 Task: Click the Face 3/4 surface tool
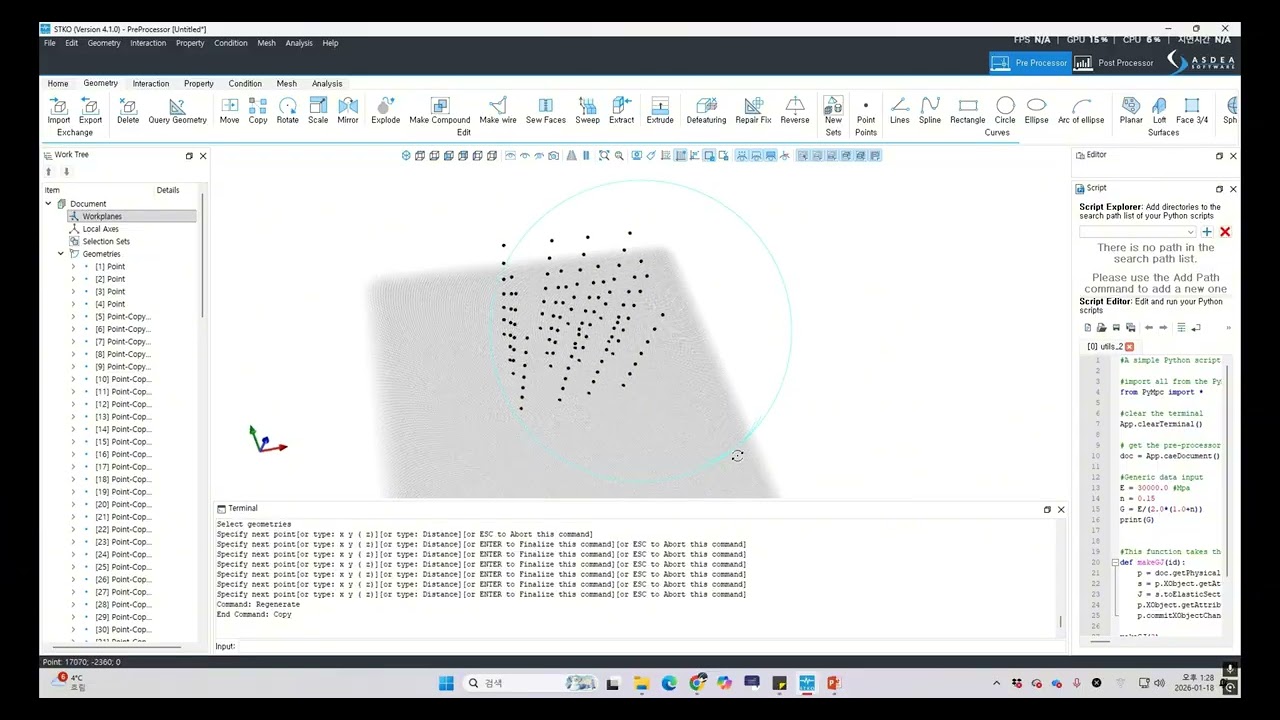click(x=1192, y=110)
